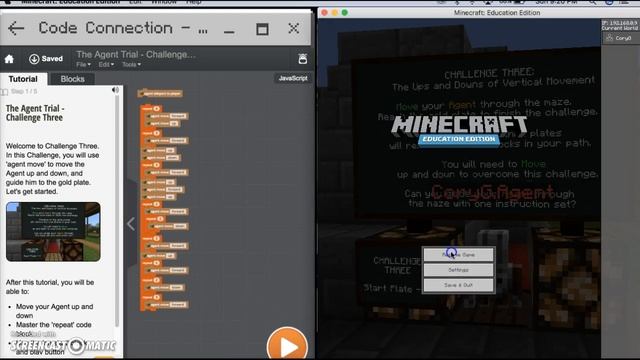Viewport: 640px width, 360px height.
Task: Click the 'Step 1 / 5' tutorial label
Action: [24, 91]
